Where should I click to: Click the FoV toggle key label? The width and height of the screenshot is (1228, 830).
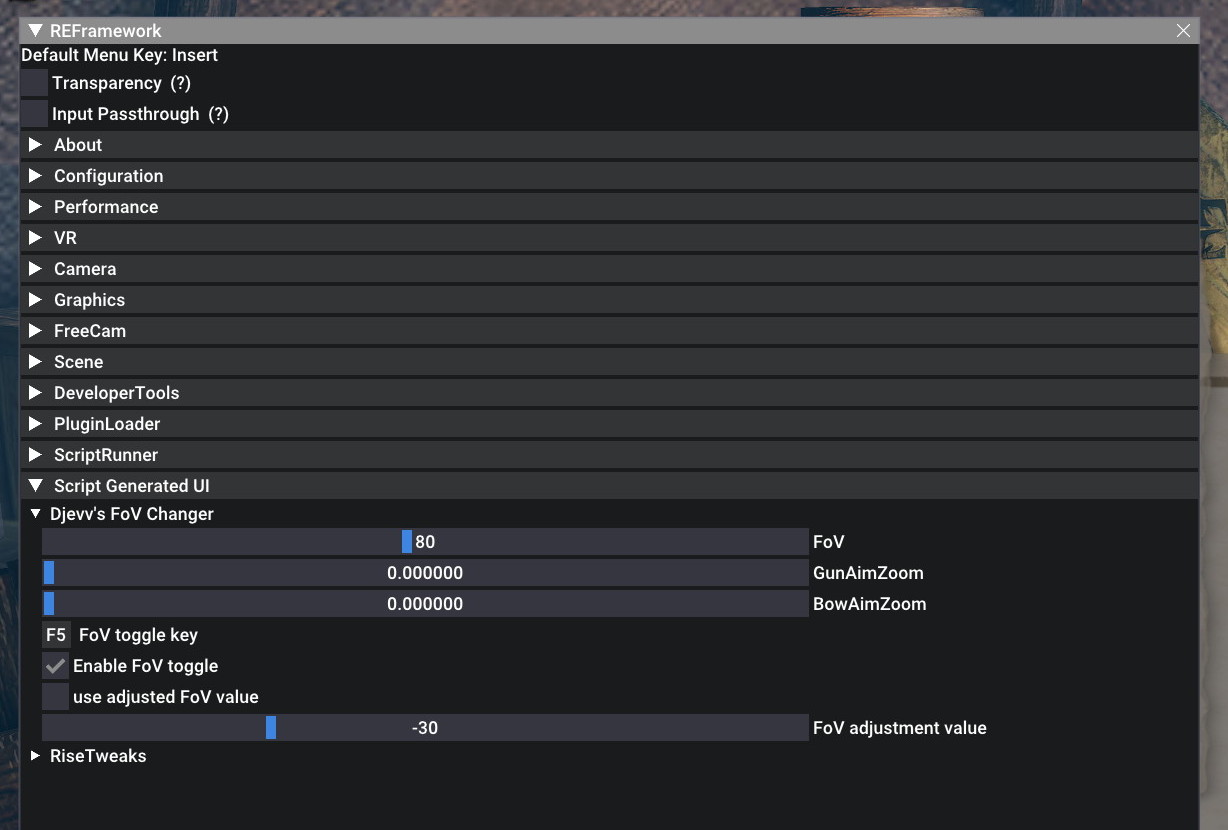pos(138,635)
